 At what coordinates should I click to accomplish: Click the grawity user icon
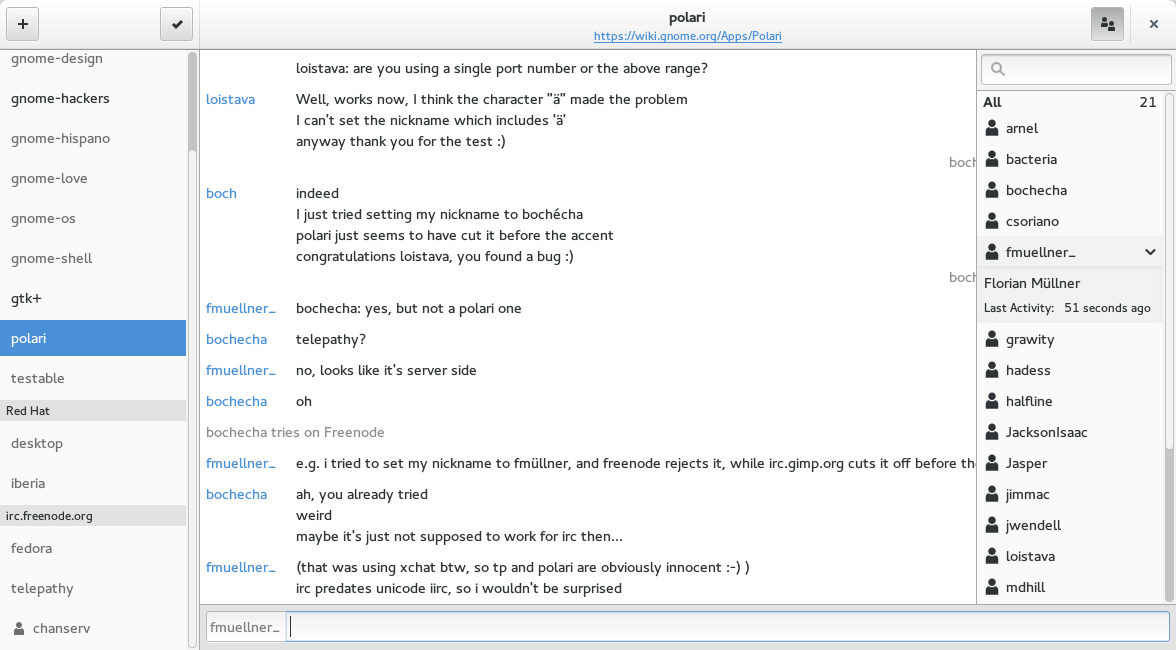992,339
